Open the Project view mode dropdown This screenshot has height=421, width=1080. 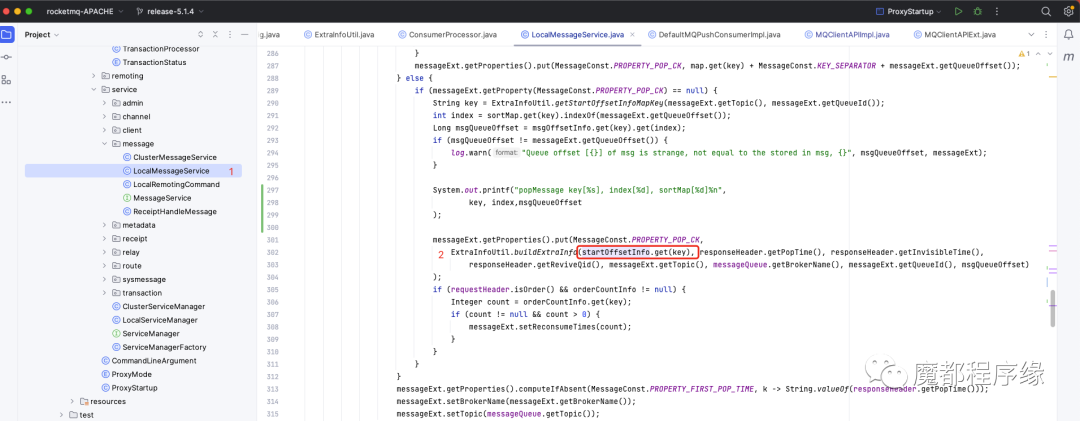[x=42, y=34]
